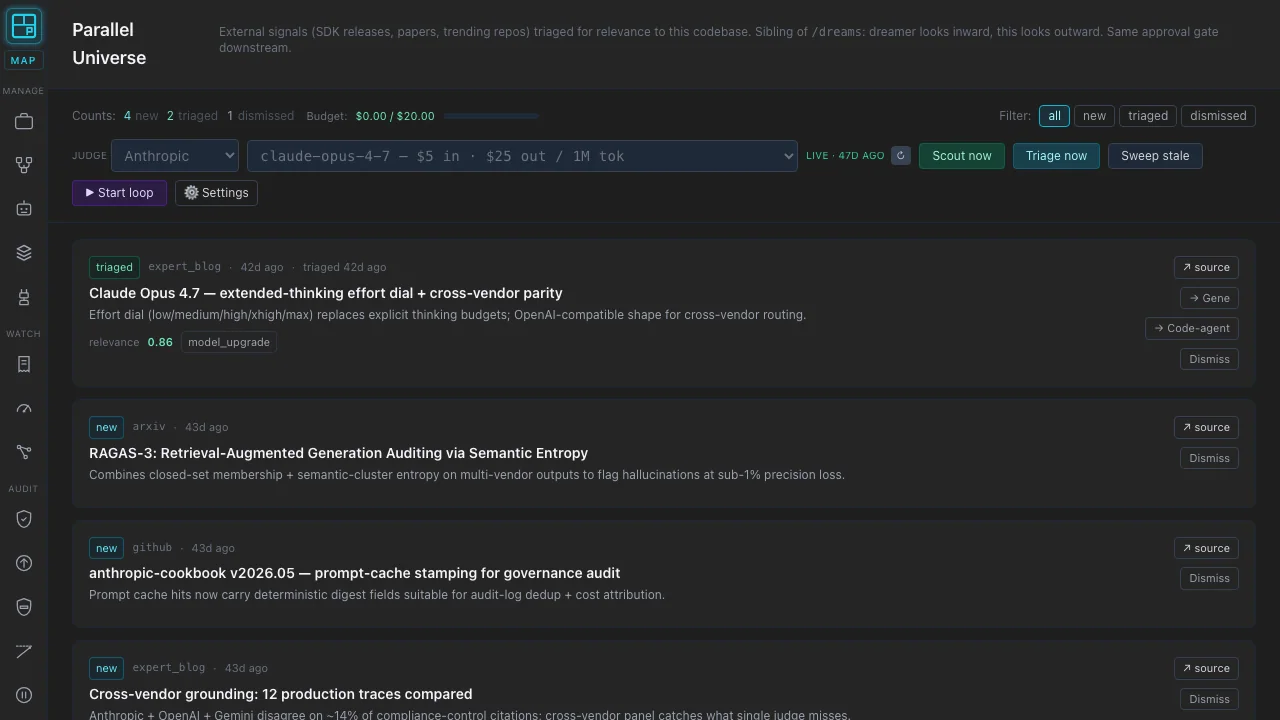Click the 'RAGAS-3' card title
The image size is (1280, 720).
[338, 453]
